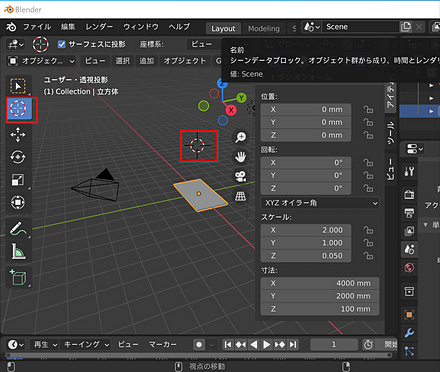Click the timeline horizontal scrollbar

198,355
